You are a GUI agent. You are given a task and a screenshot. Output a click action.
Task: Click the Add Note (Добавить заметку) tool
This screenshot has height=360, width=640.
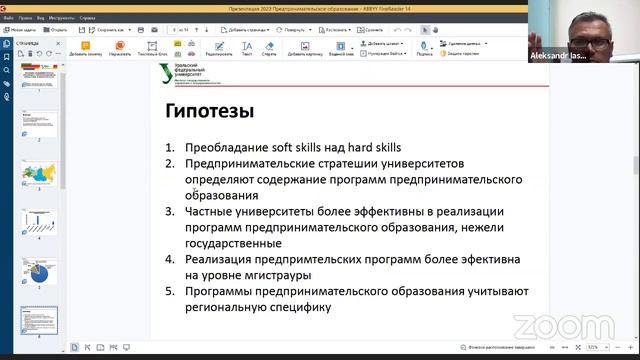pos(85,48)
